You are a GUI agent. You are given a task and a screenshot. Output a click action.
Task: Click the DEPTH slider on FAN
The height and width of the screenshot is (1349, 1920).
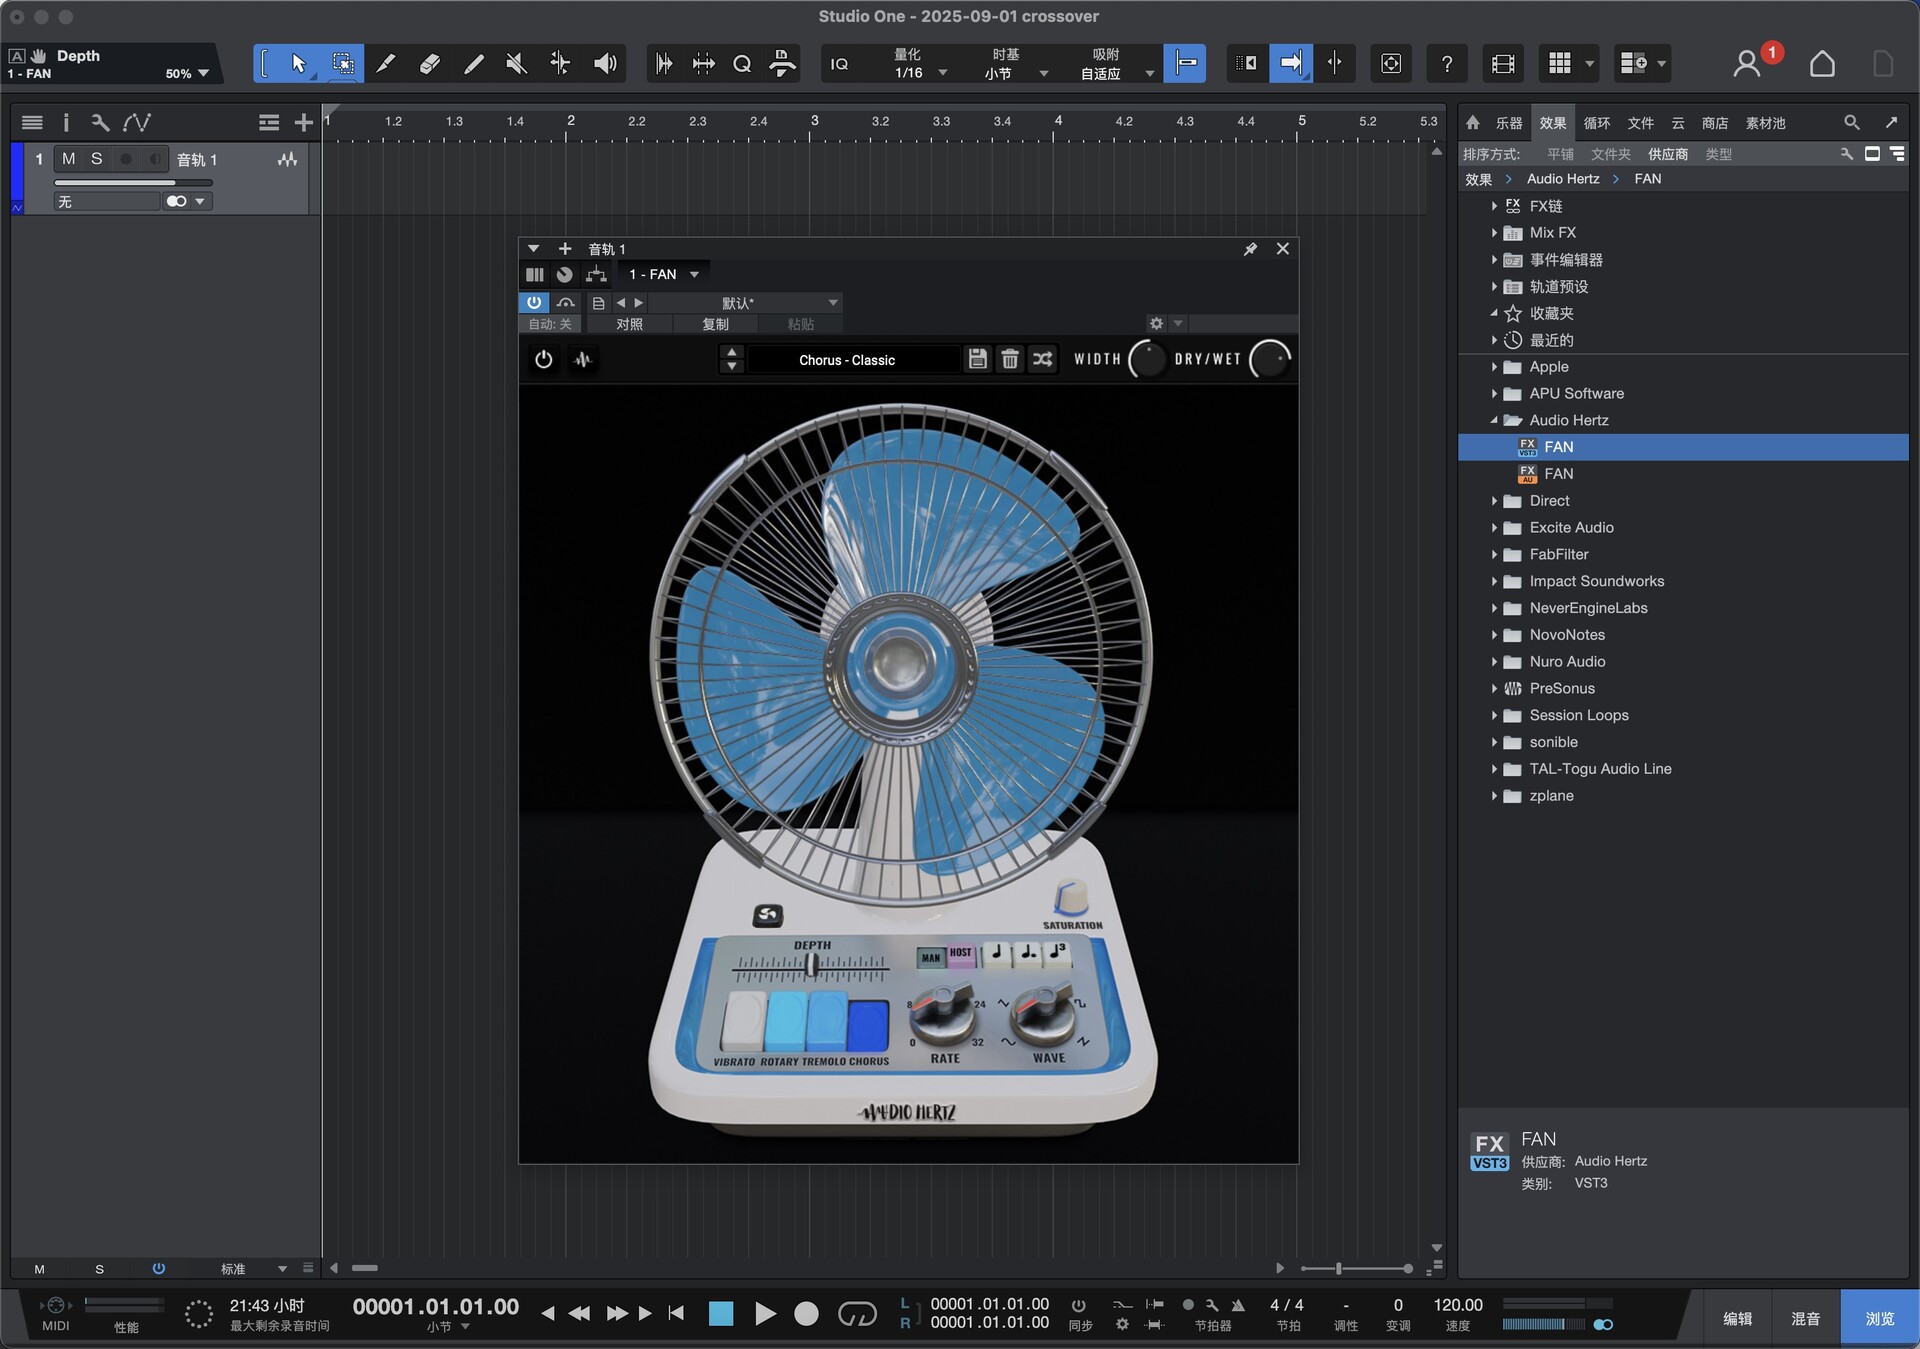811,966
